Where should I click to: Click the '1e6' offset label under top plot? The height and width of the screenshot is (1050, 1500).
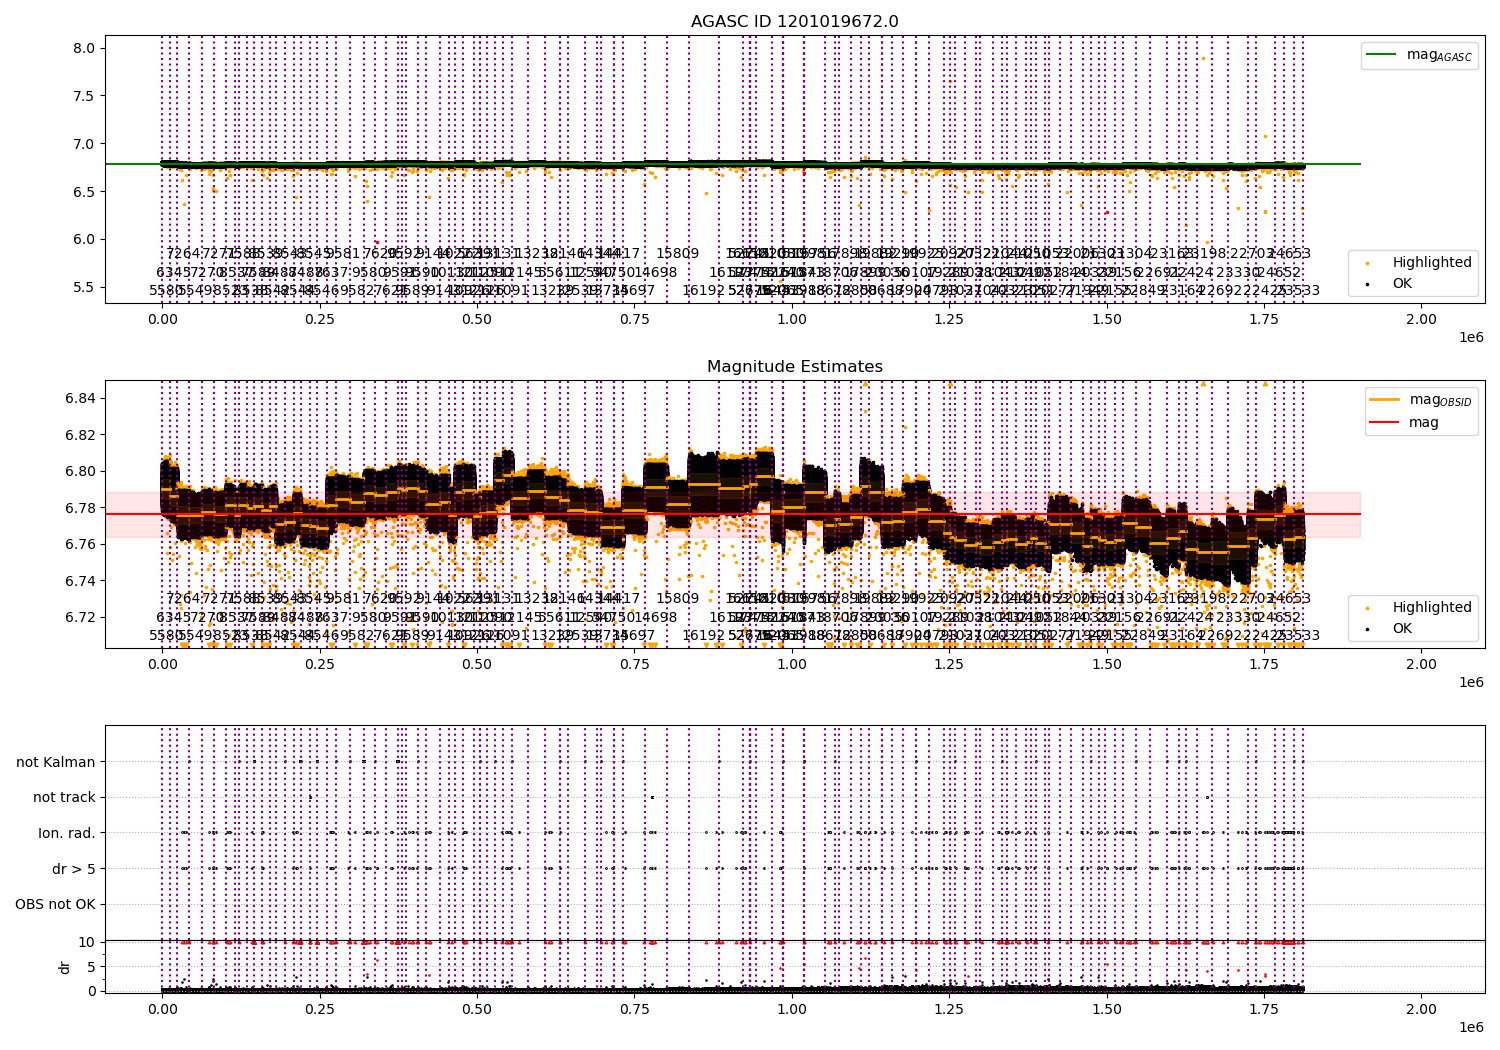click(x=1471, y=337)
